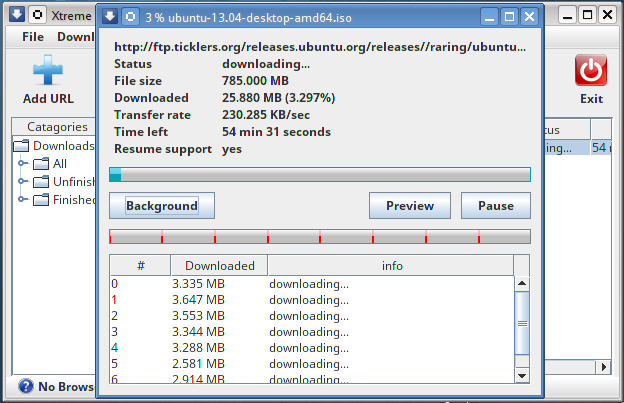
Task: Open the File menu
Action: (33, 37)
